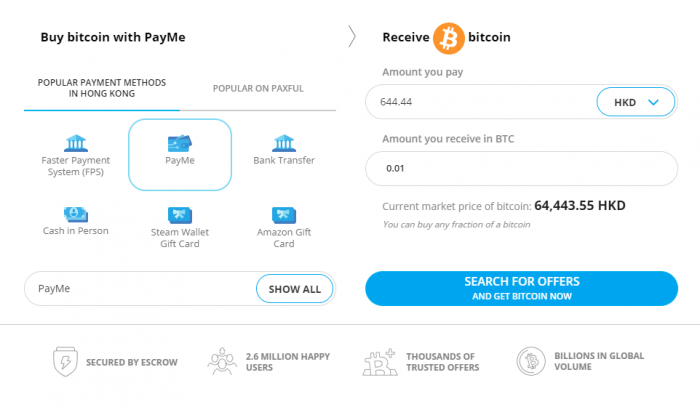The width and height of the screenshot is (700, 407).
Task: Expand currency list via chevron arrow
Action: pos(654,102)
